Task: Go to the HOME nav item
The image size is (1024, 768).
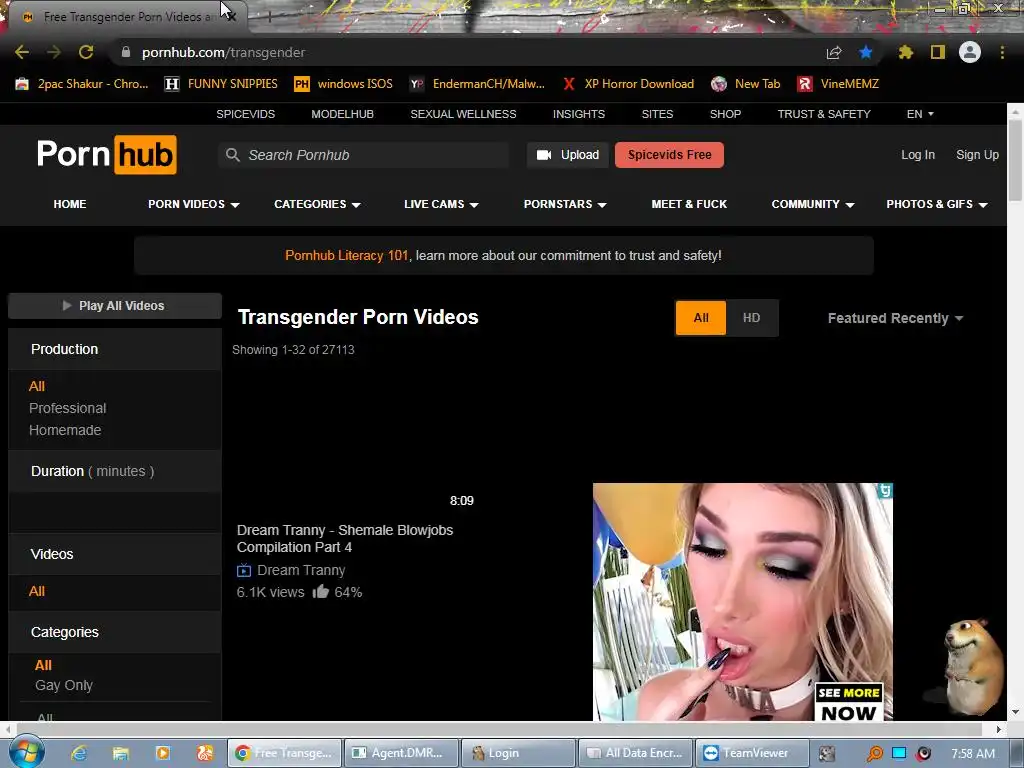Action: pyautogui.click(x=70, y=204)
